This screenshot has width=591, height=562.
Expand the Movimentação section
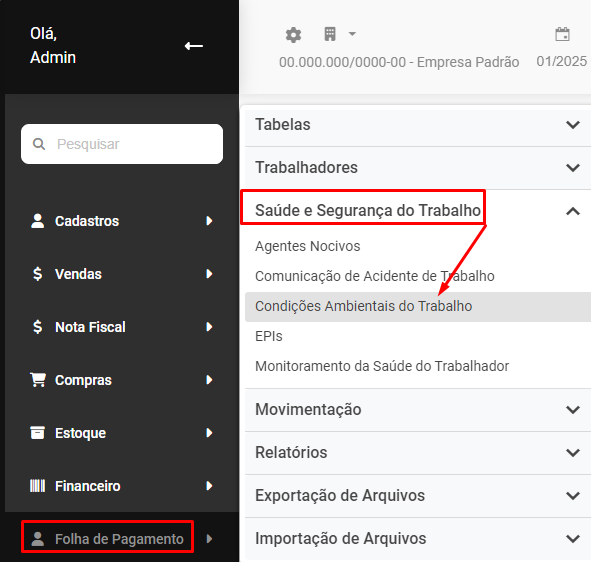(418, 410)
